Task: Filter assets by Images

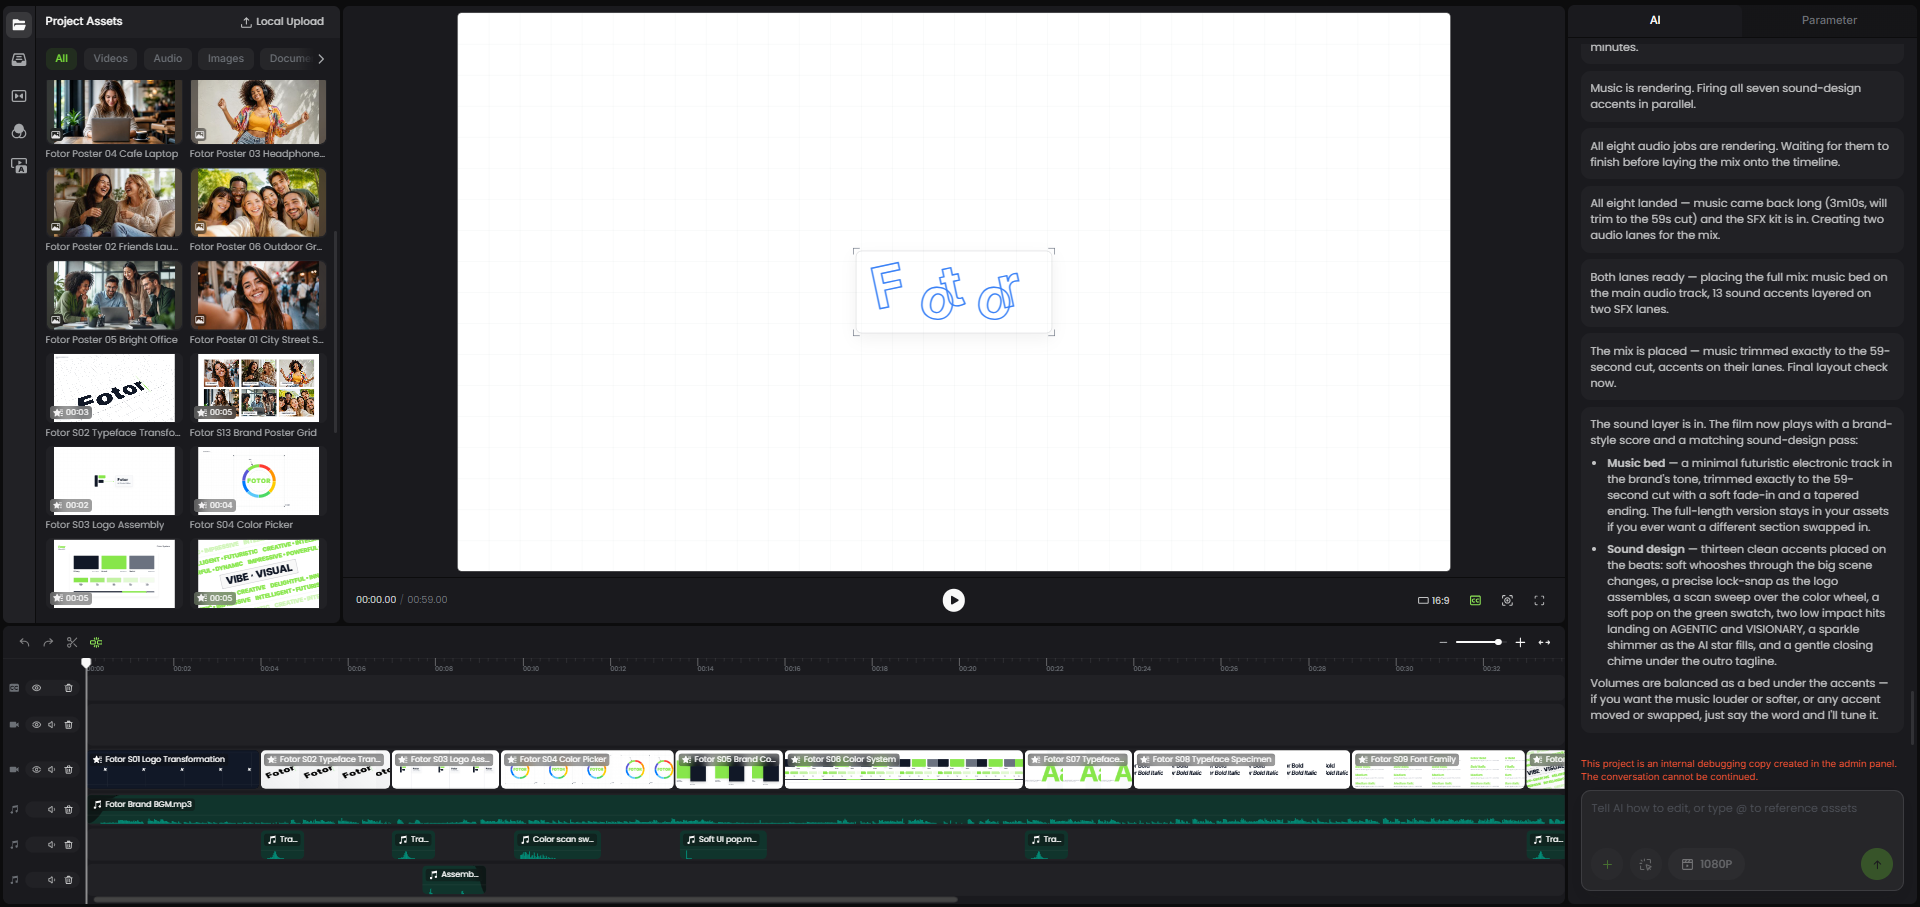Action: coord(226,58)
